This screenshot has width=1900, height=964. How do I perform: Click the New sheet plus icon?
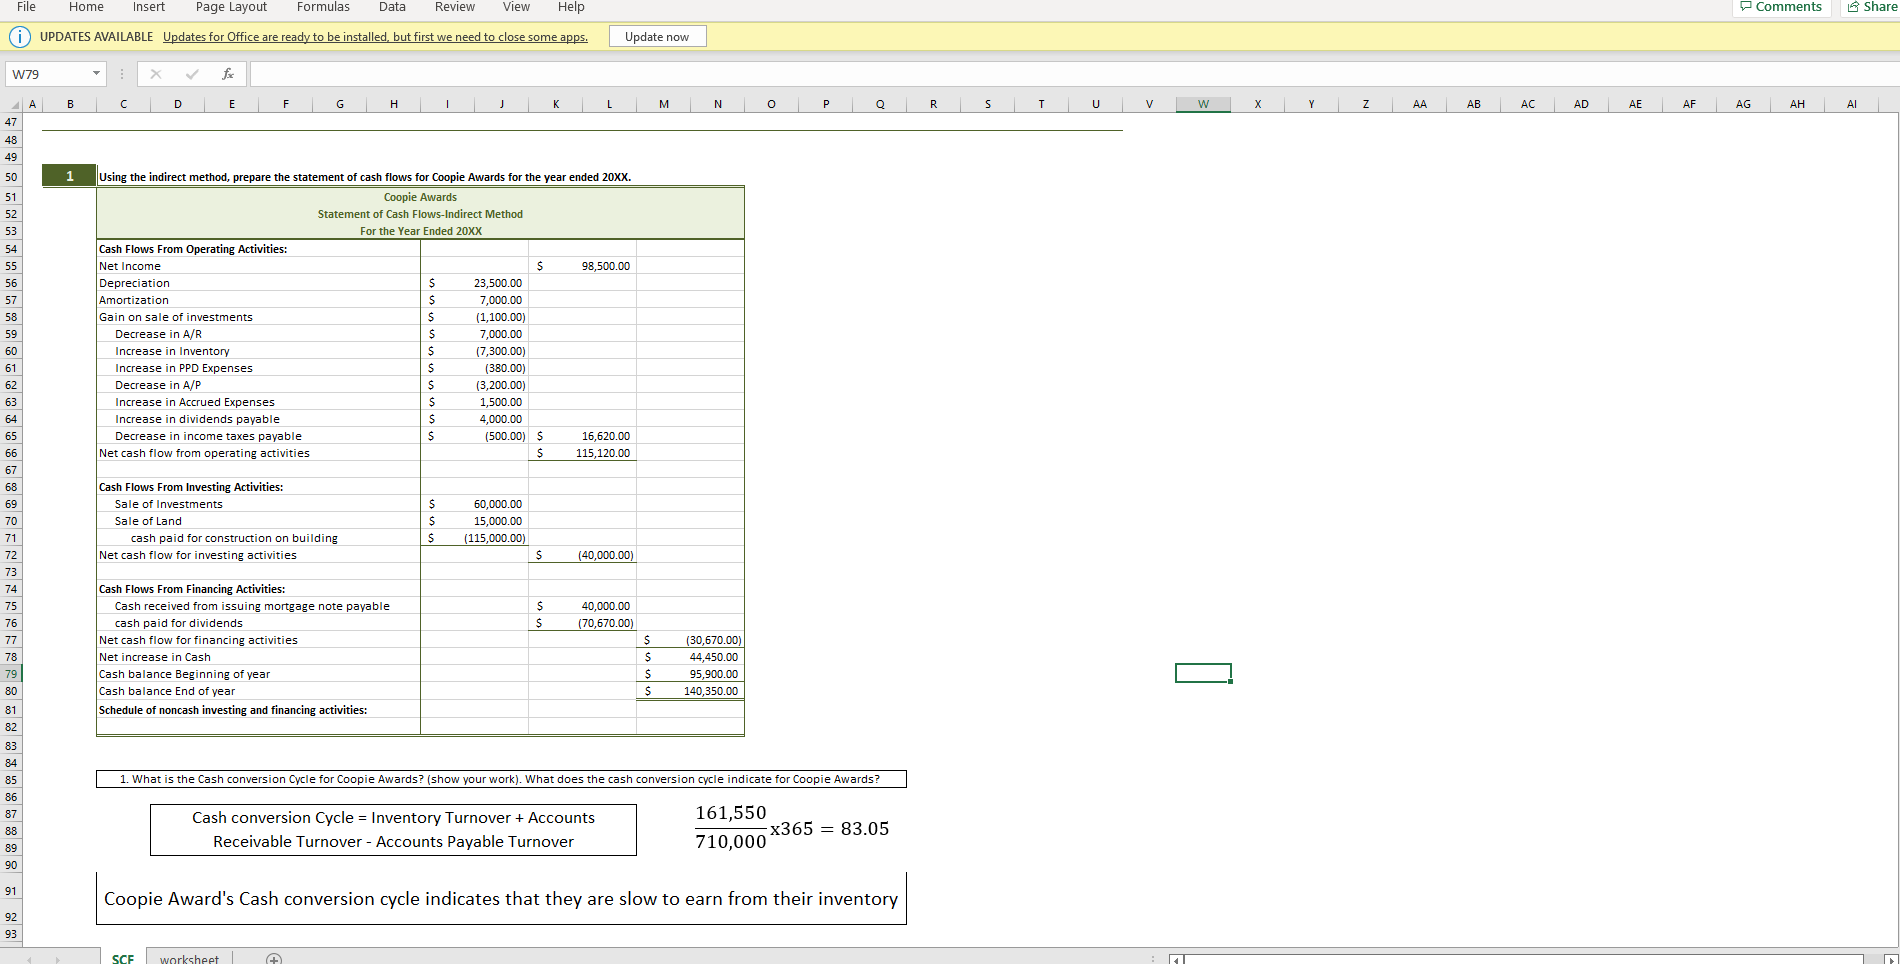point(274,958)
